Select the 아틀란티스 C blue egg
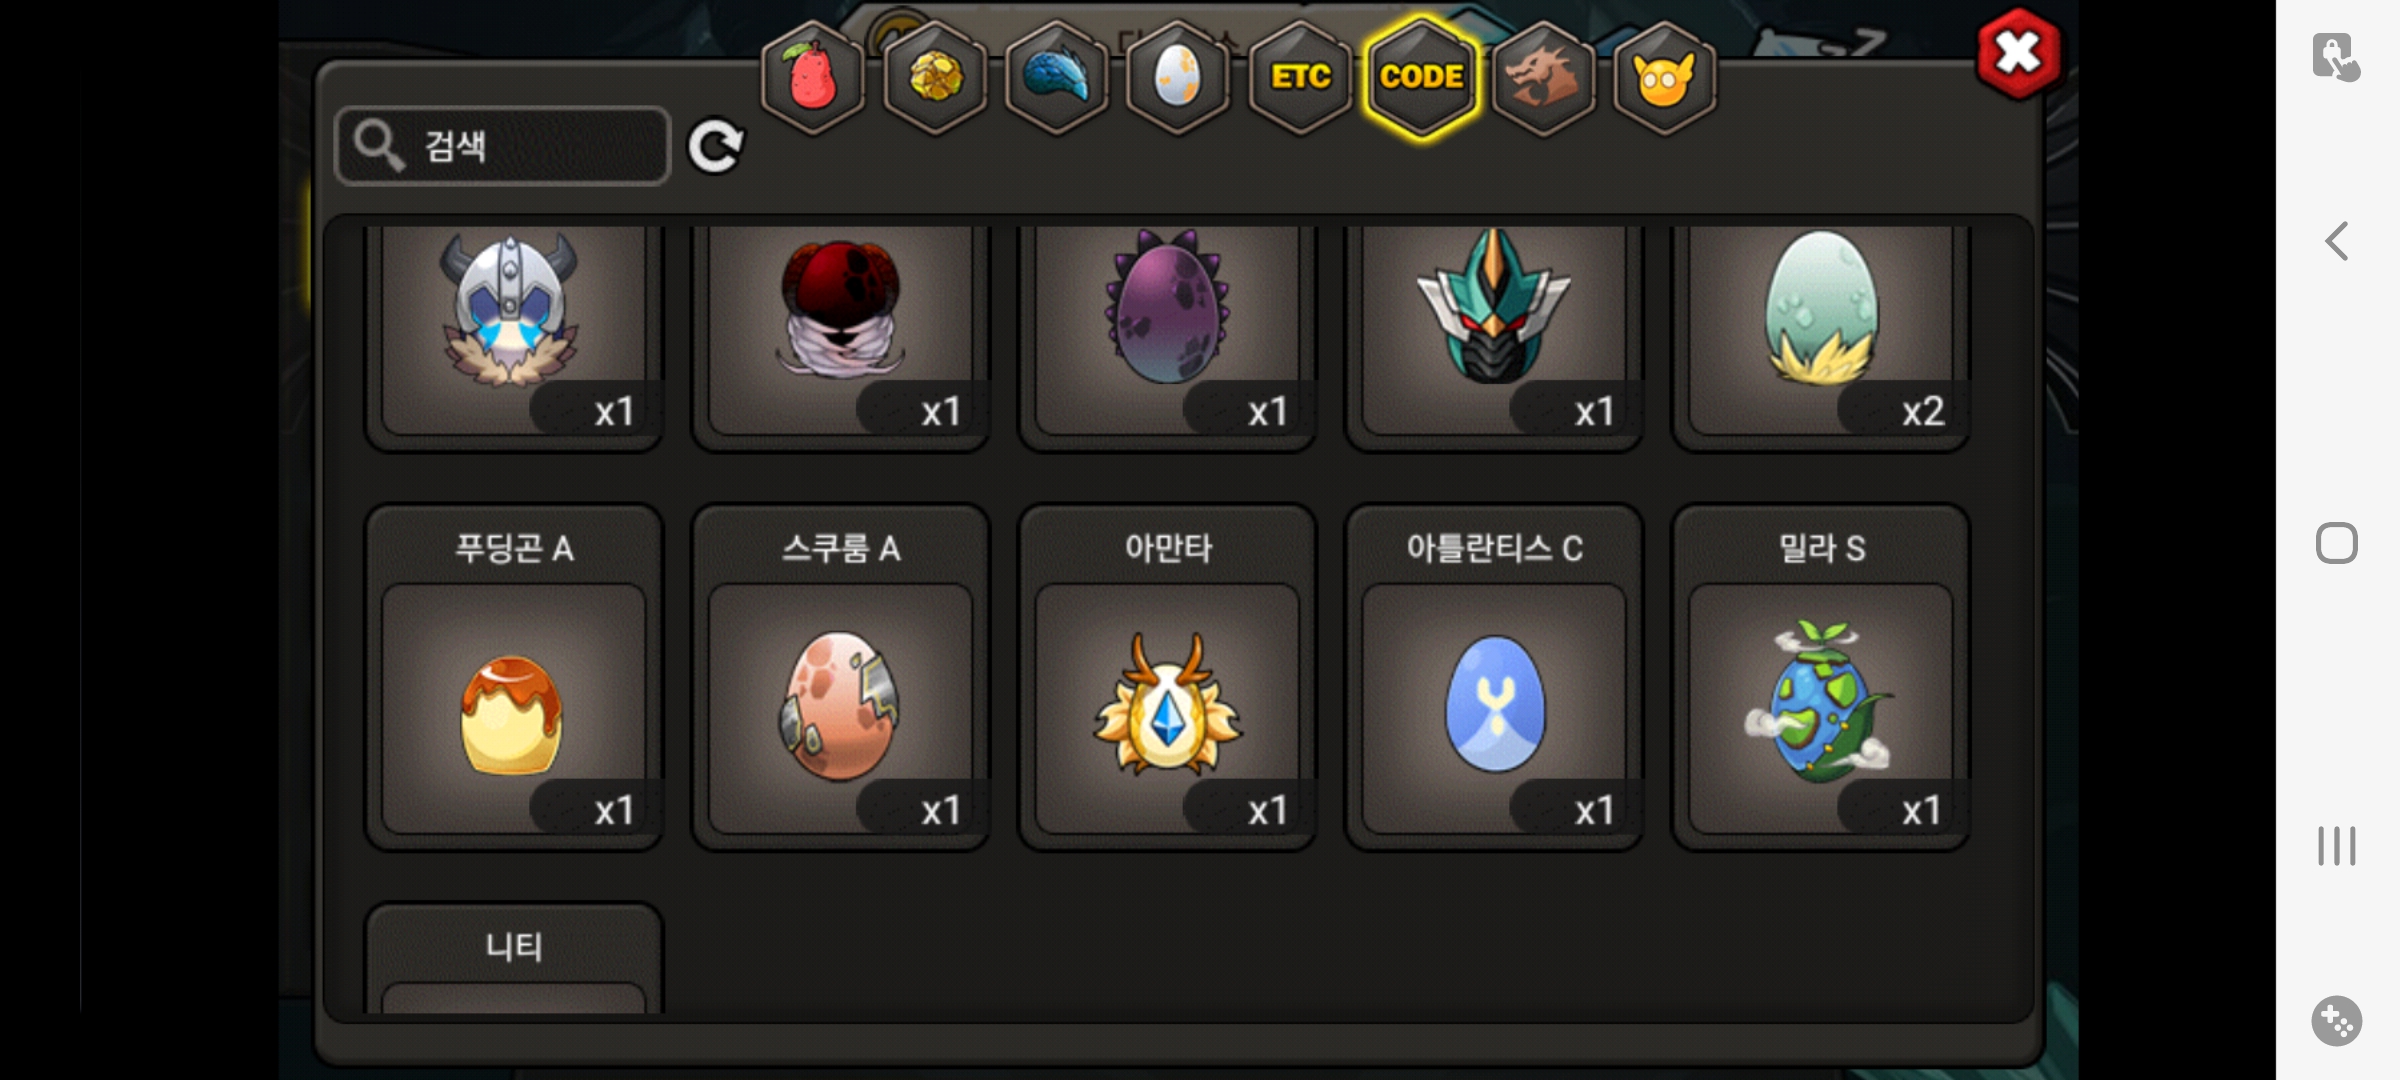The image size is (2400, 1080). pyautogui.click(x=1494, y=677)
